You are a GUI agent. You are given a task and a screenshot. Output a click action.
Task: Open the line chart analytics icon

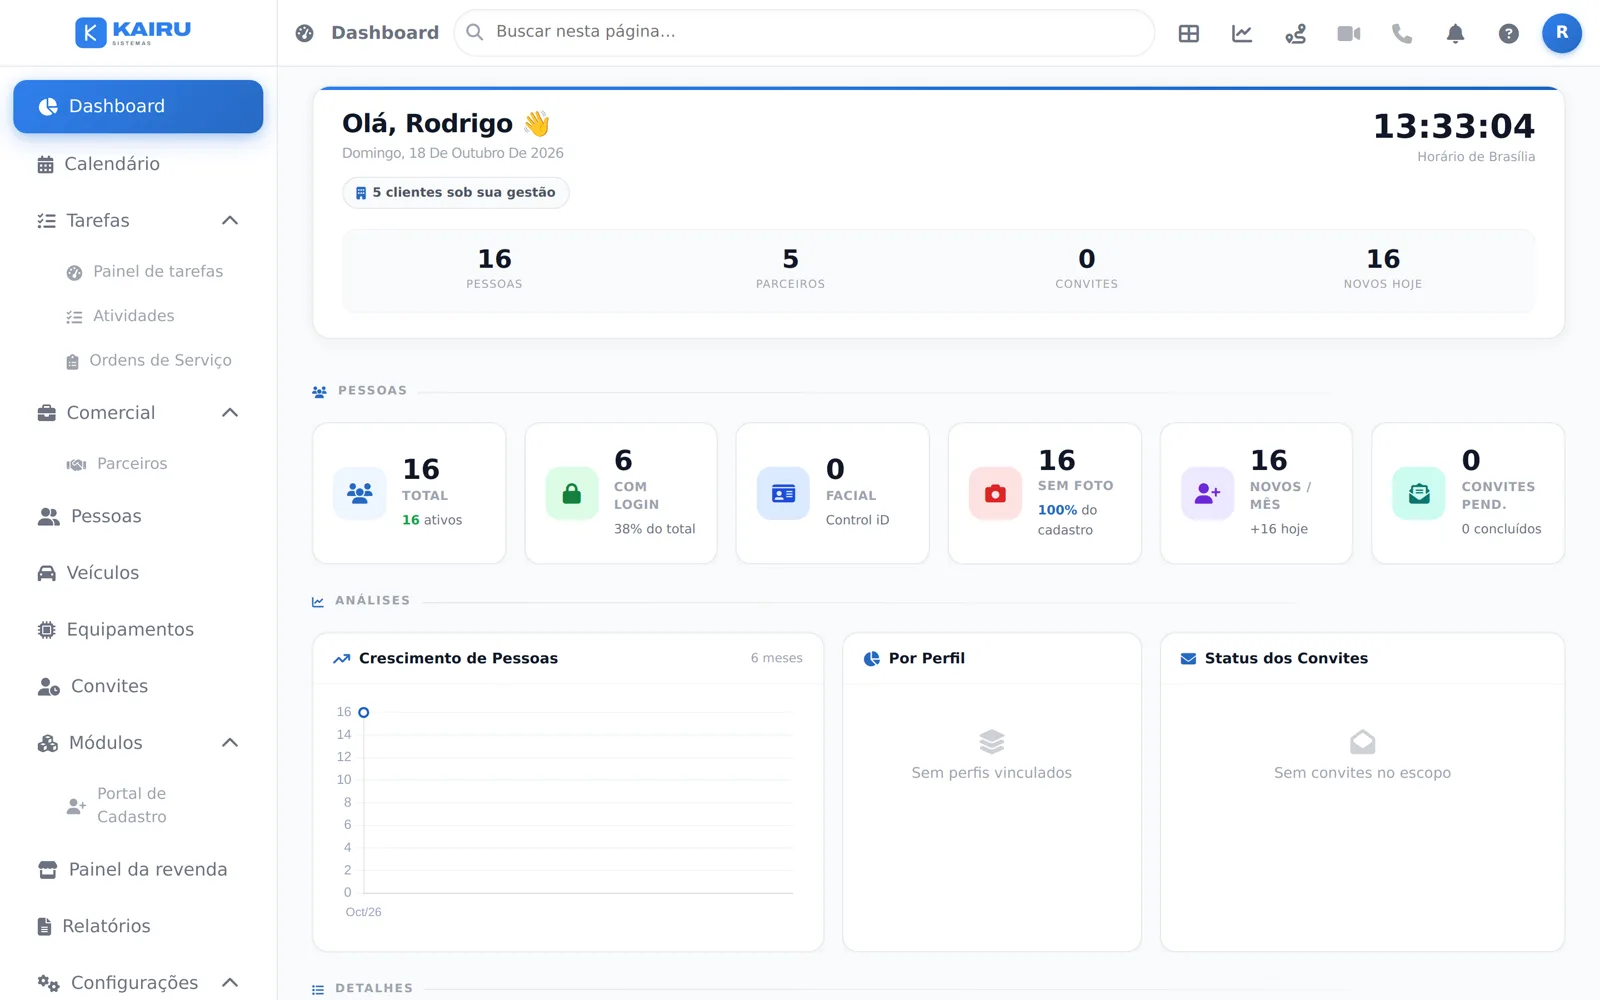tap(1242, 33)
